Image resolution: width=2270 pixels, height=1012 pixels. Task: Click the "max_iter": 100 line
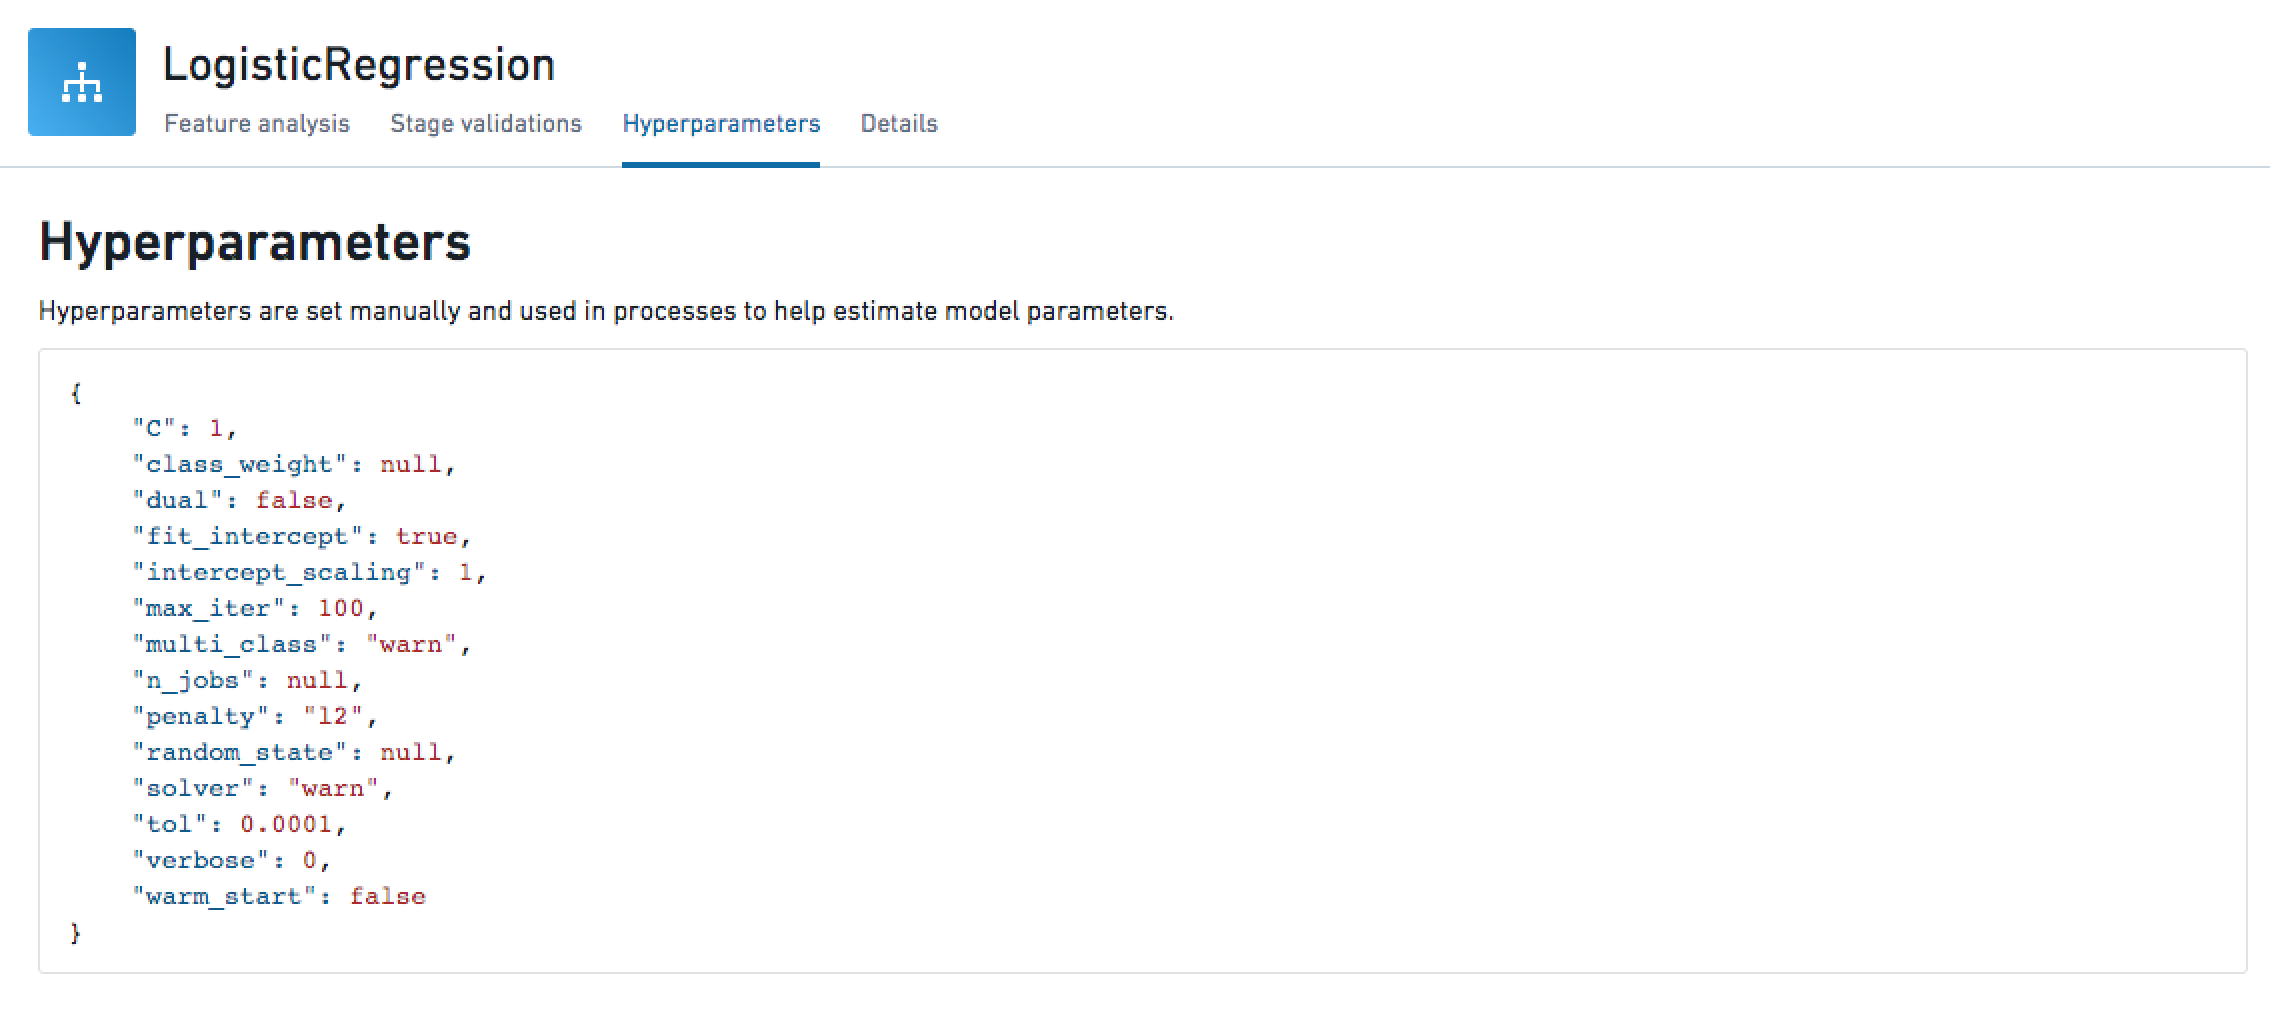tap(255, 609)
